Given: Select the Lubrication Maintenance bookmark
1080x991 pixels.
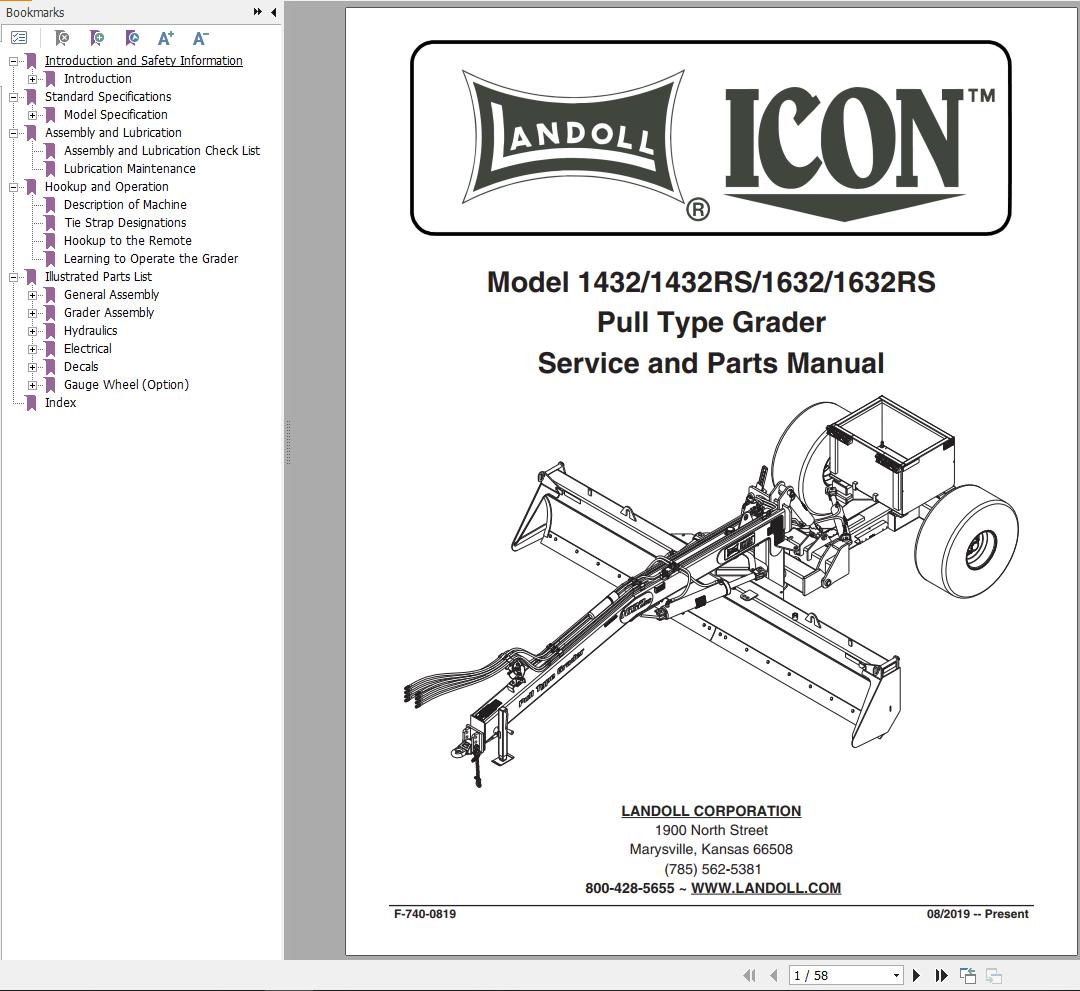Looking at the screenshot, I should pyautogui.click(x=130, y=168).
